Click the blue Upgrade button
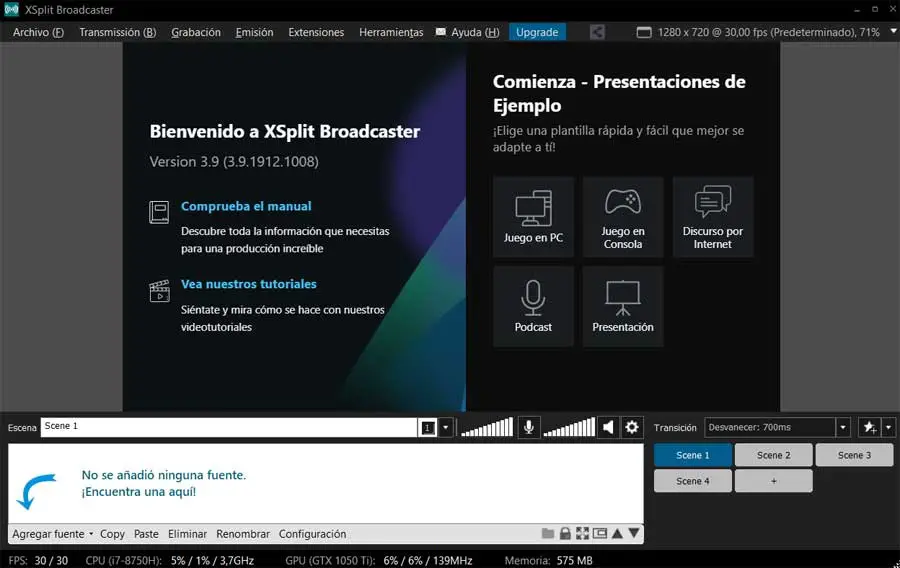Viewport: 900px width, 568px height. pos(537,32)
